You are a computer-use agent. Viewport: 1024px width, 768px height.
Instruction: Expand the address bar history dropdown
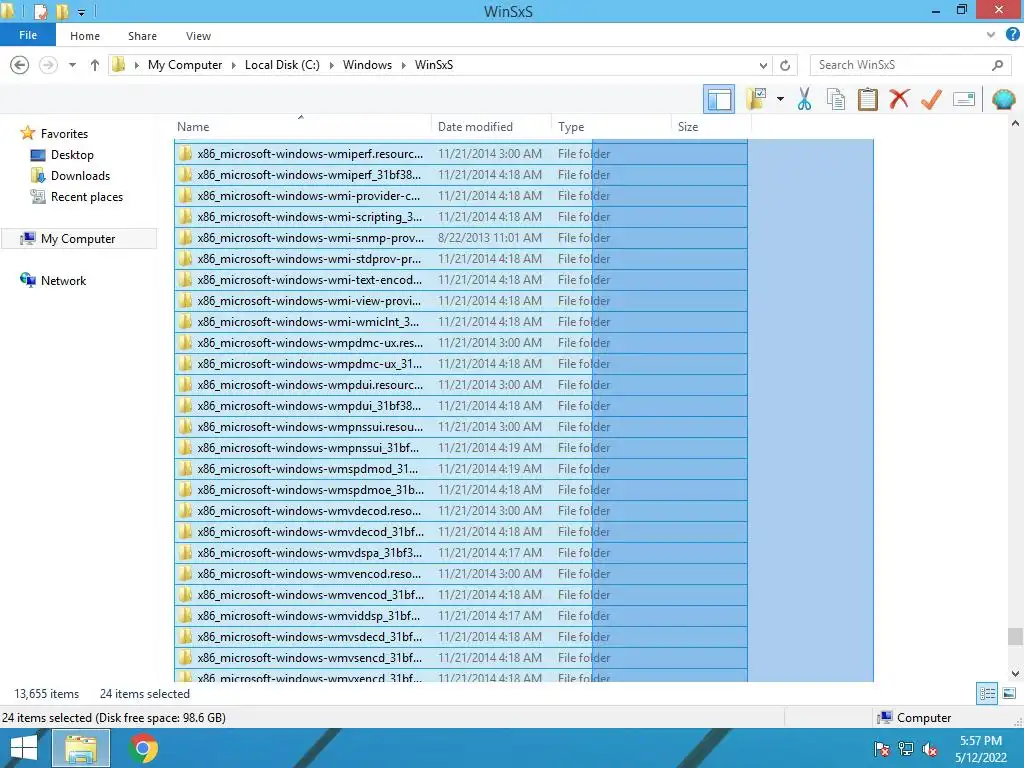[763, 65]
